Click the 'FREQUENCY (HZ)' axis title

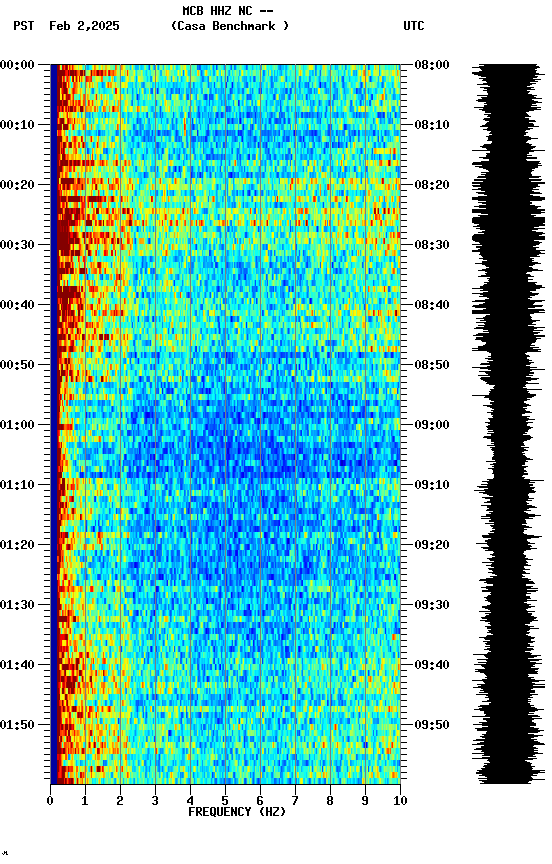click(237, 813)
